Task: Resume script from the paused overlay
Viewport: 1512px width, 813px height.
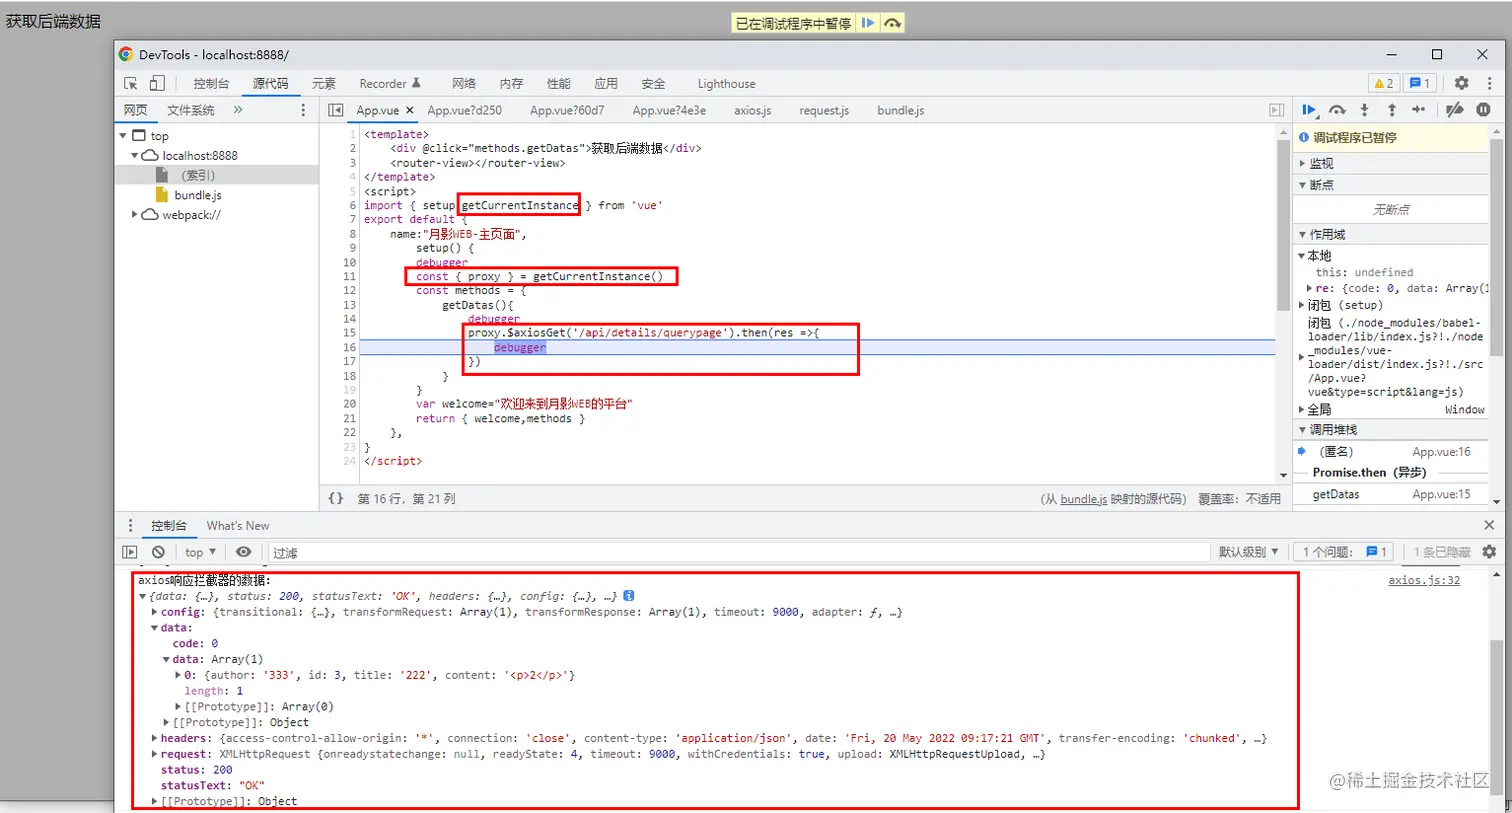Action: point(867,23)
